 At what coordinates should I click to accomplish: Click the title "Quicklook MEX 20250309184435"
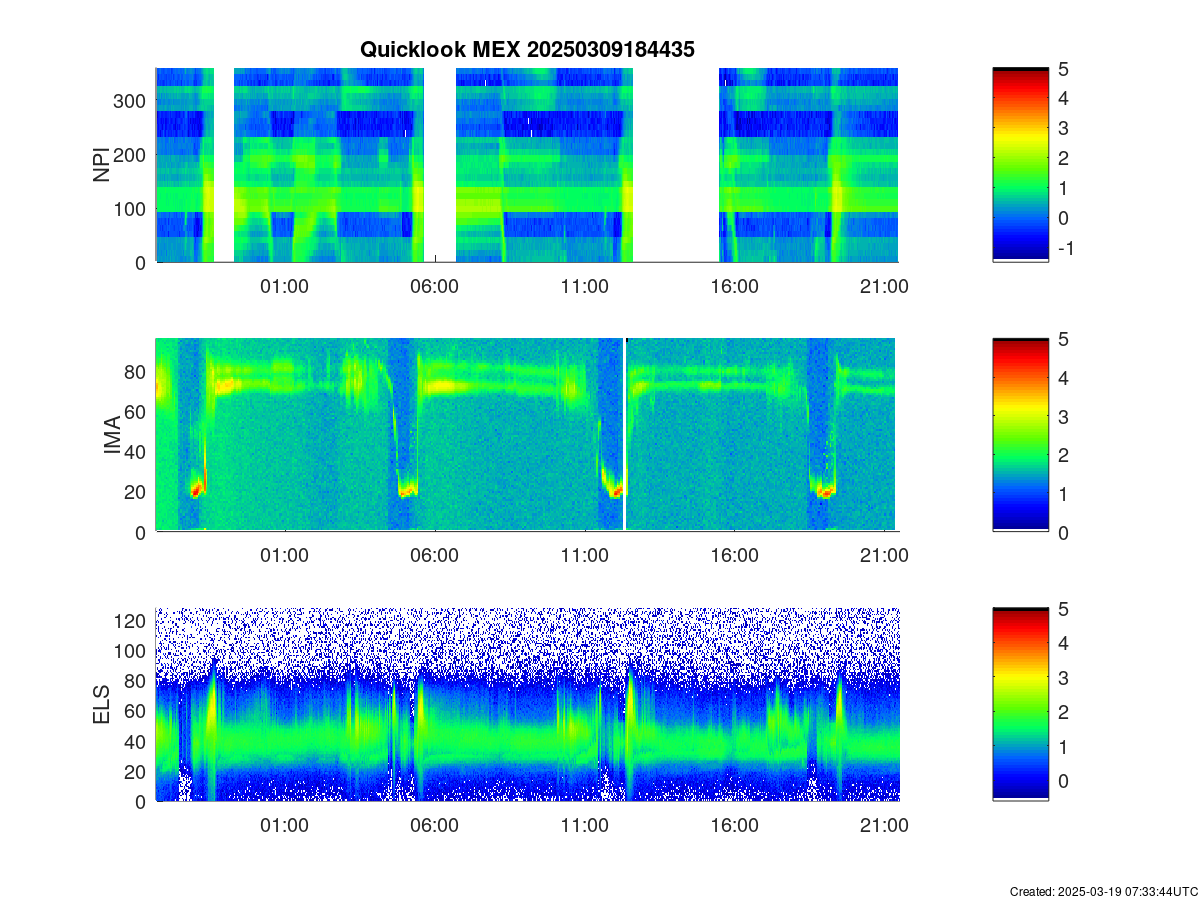tap(527, 49)
